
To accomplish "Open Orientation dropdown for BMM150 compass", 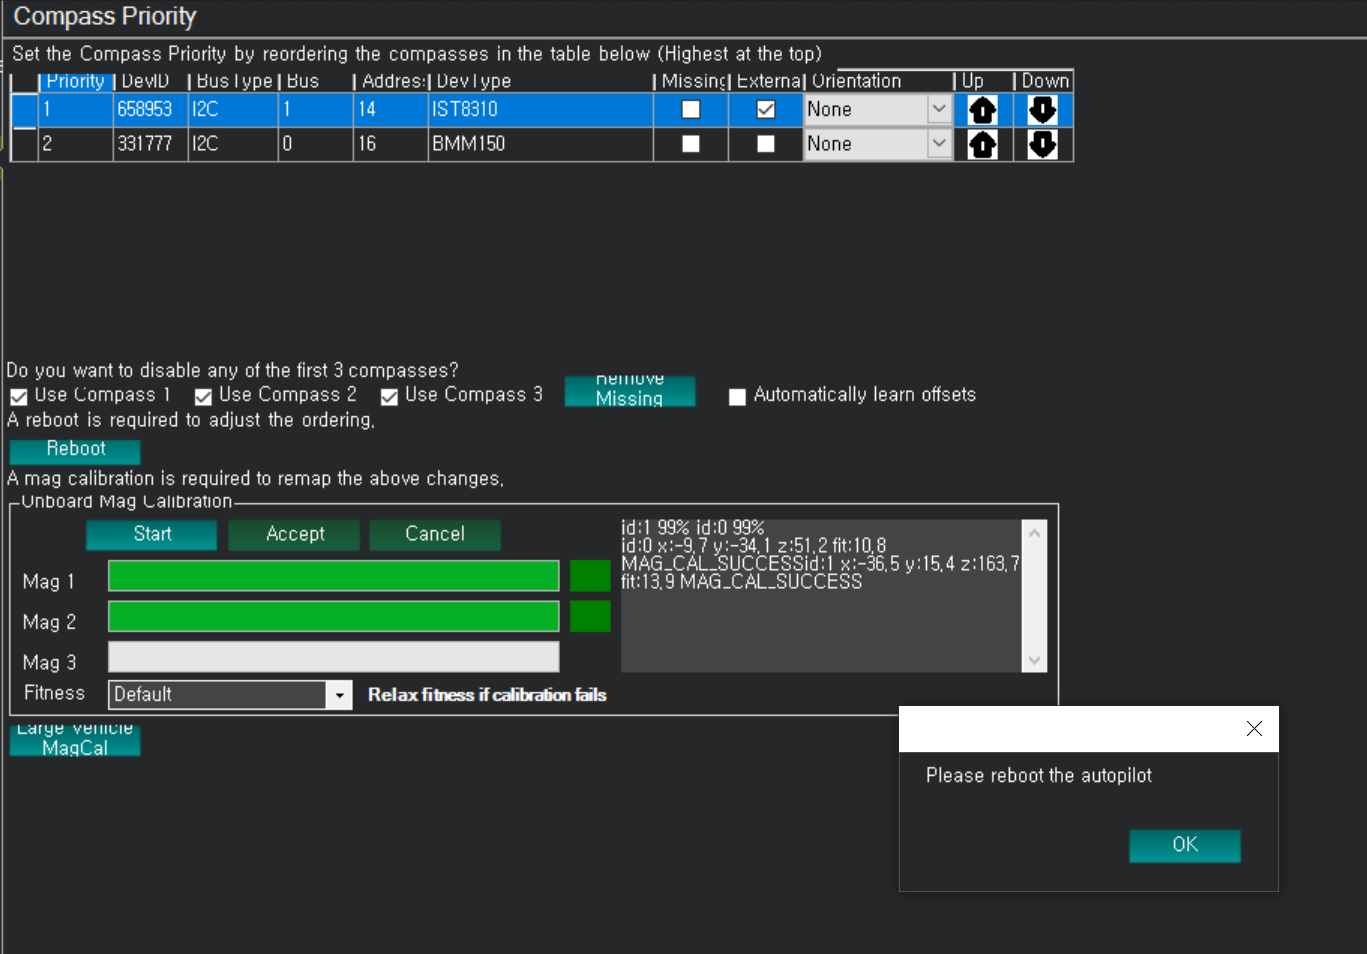I will (939, 144).
